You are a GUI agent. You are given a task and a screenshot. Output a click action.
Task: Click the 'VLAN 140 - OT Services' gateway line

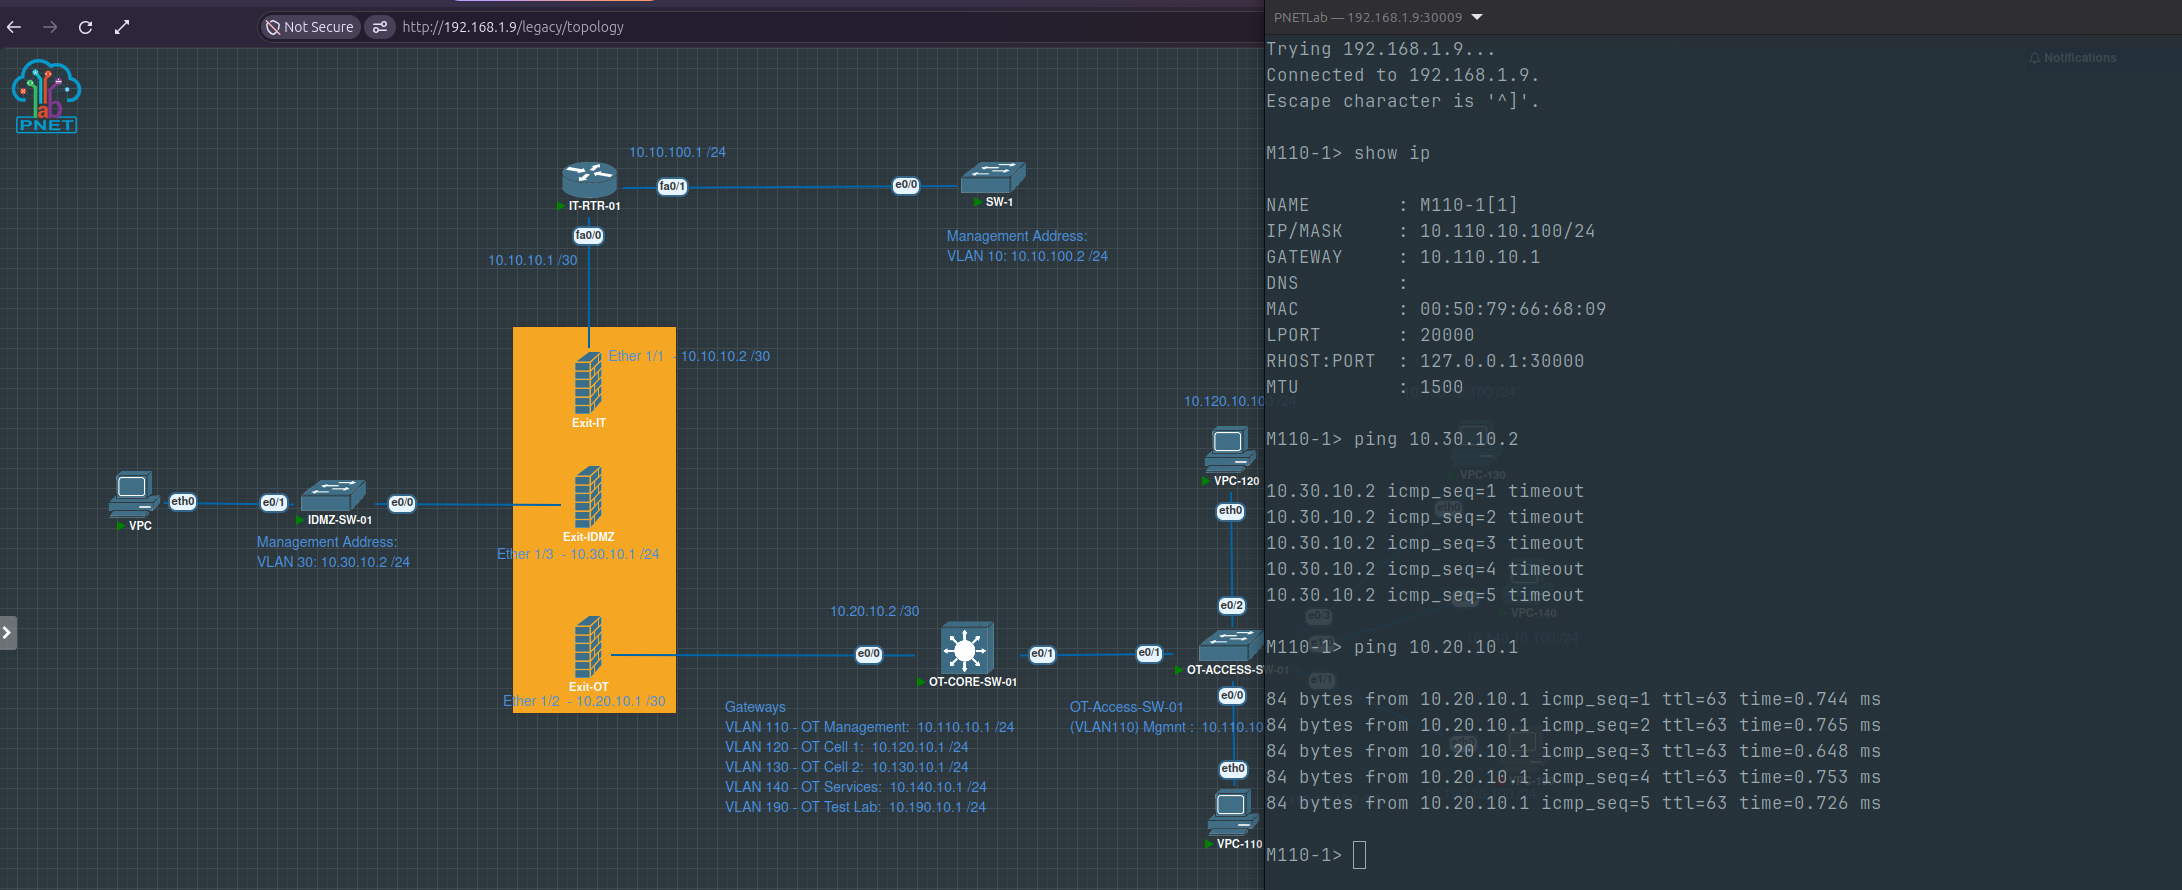pyautogui.click(x=855, y=787)
